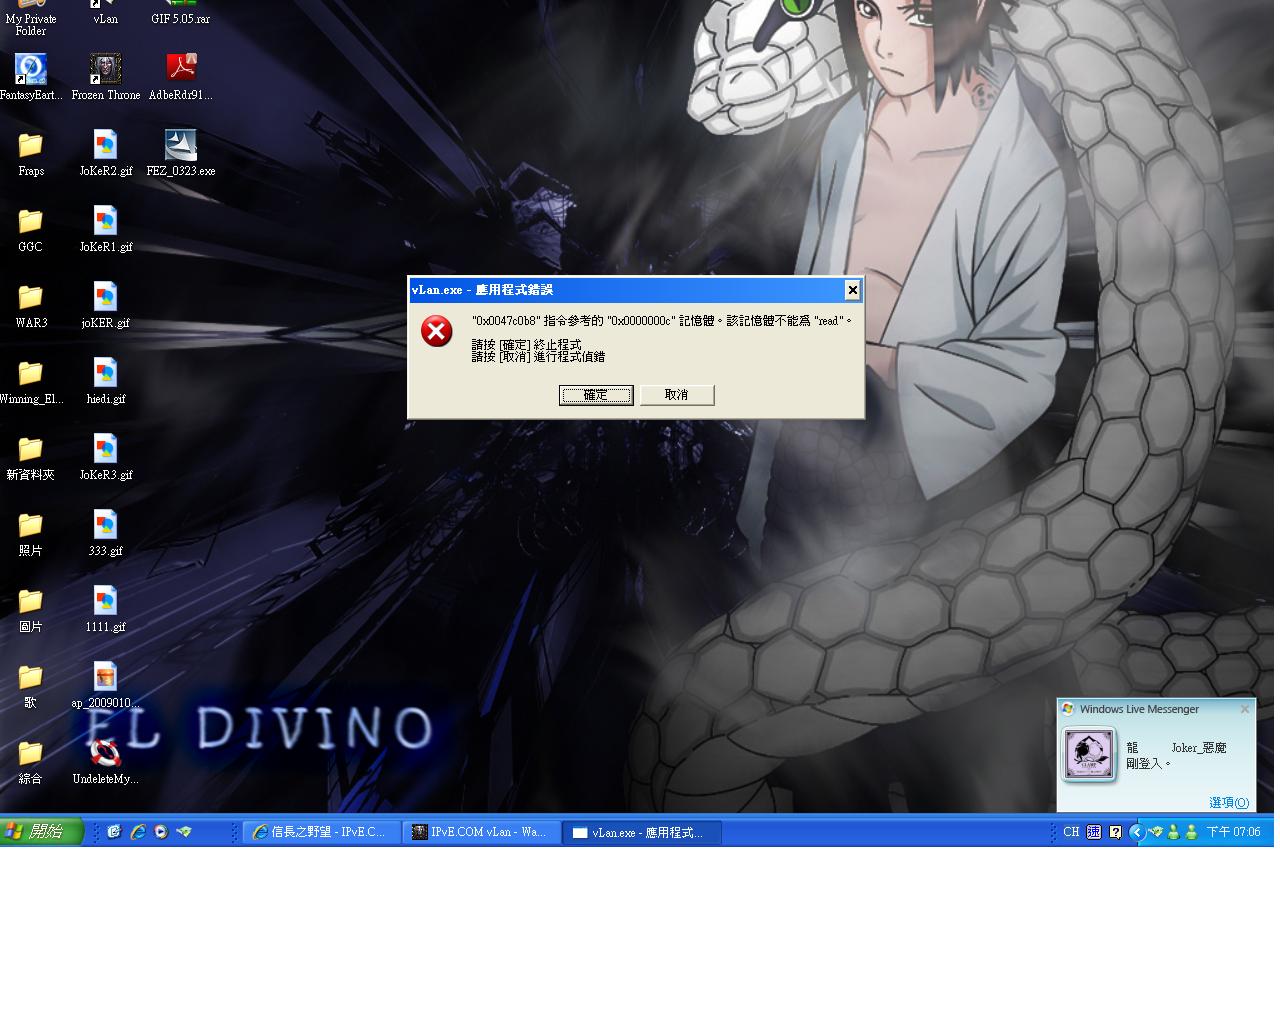Image resolution: width=1280 pixels, height=1024 pixels.
Task: Expand hidden tray icons with the arrow
Action: tap(1136, 832)
